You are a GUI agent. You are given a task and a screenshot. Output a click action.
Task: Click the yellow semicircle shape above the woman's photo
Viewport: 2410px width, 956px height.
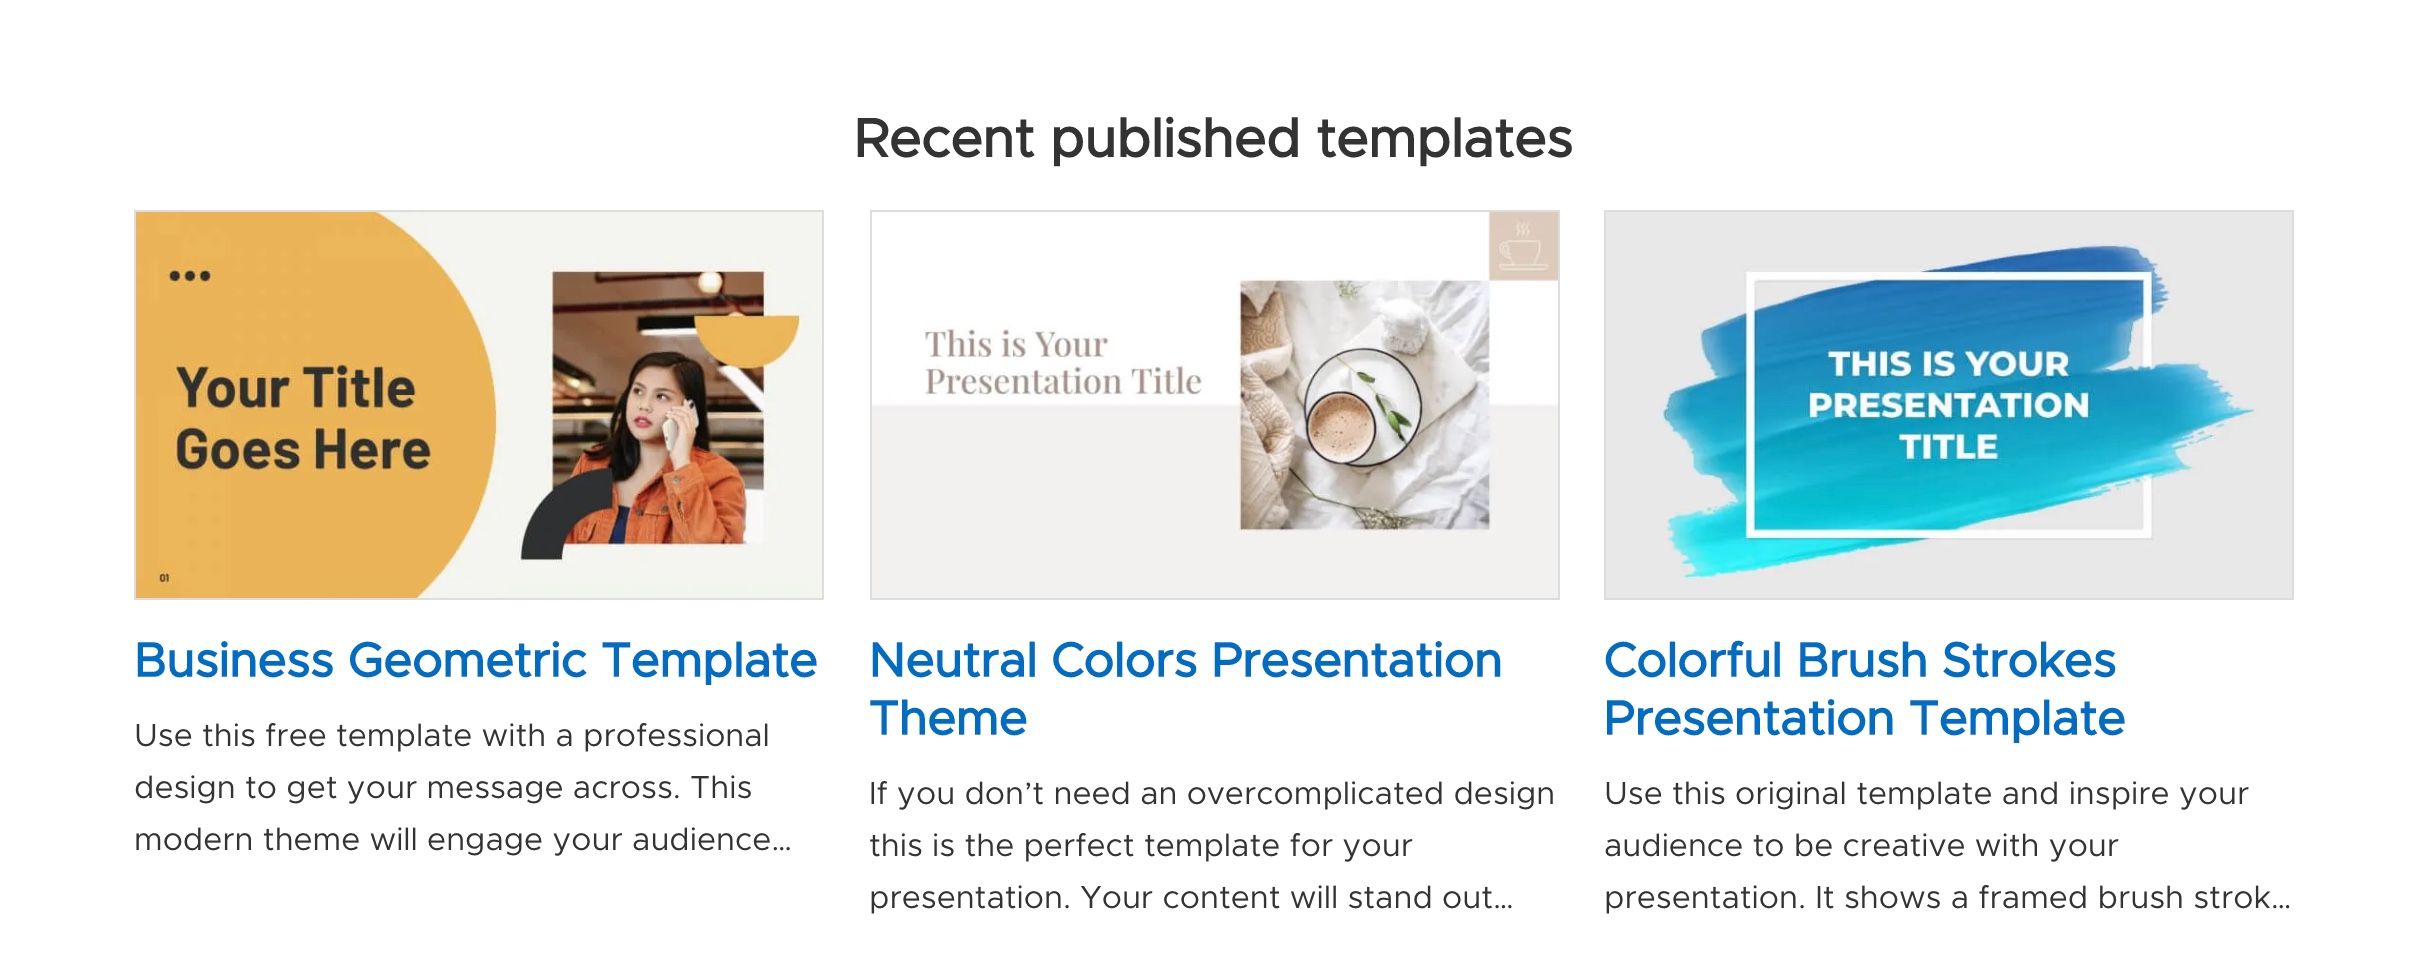(x=747, y=338)
